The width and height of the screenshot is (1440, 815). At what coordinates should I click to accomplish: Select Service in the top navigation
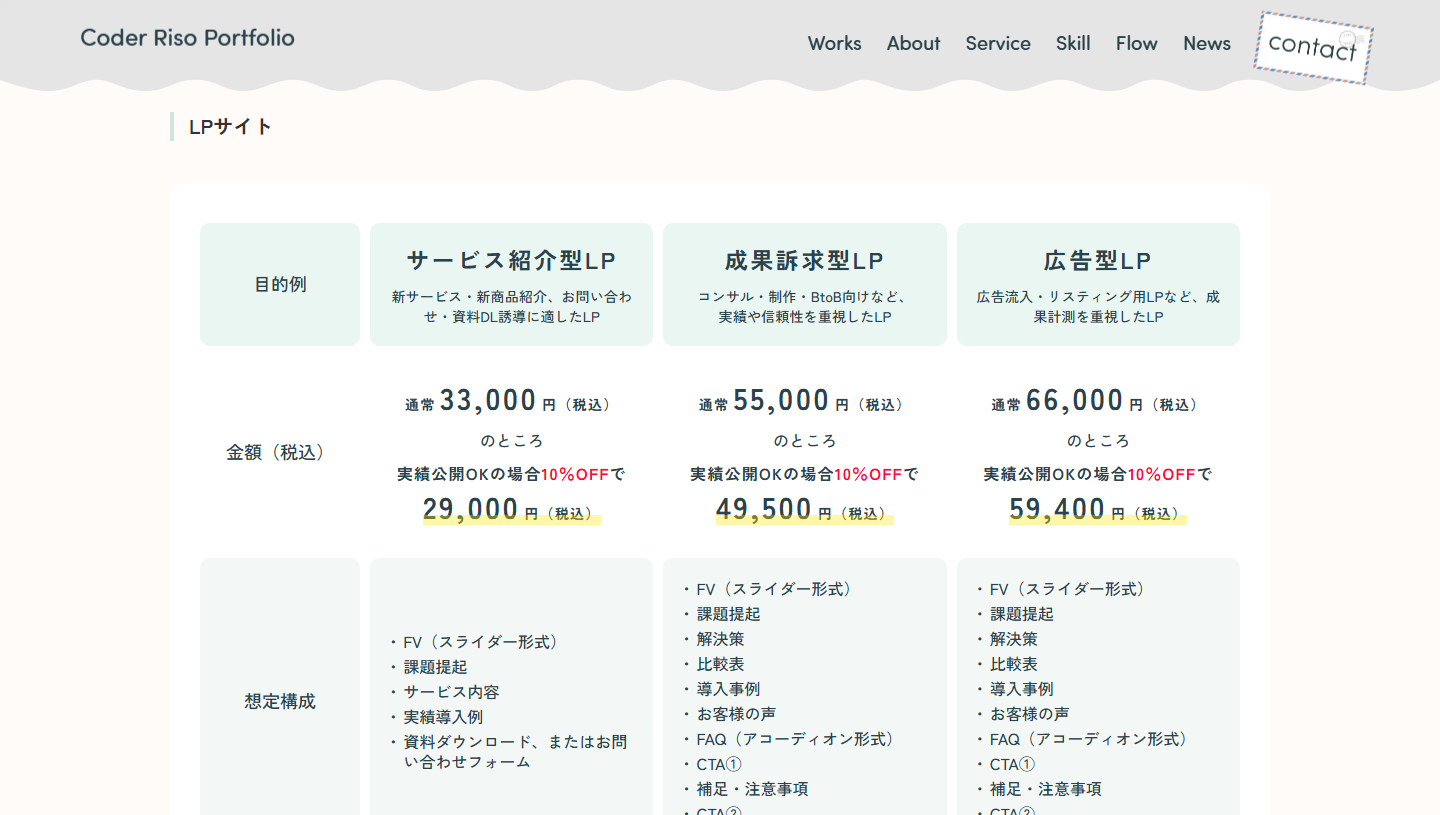click(x=997, y=43)
